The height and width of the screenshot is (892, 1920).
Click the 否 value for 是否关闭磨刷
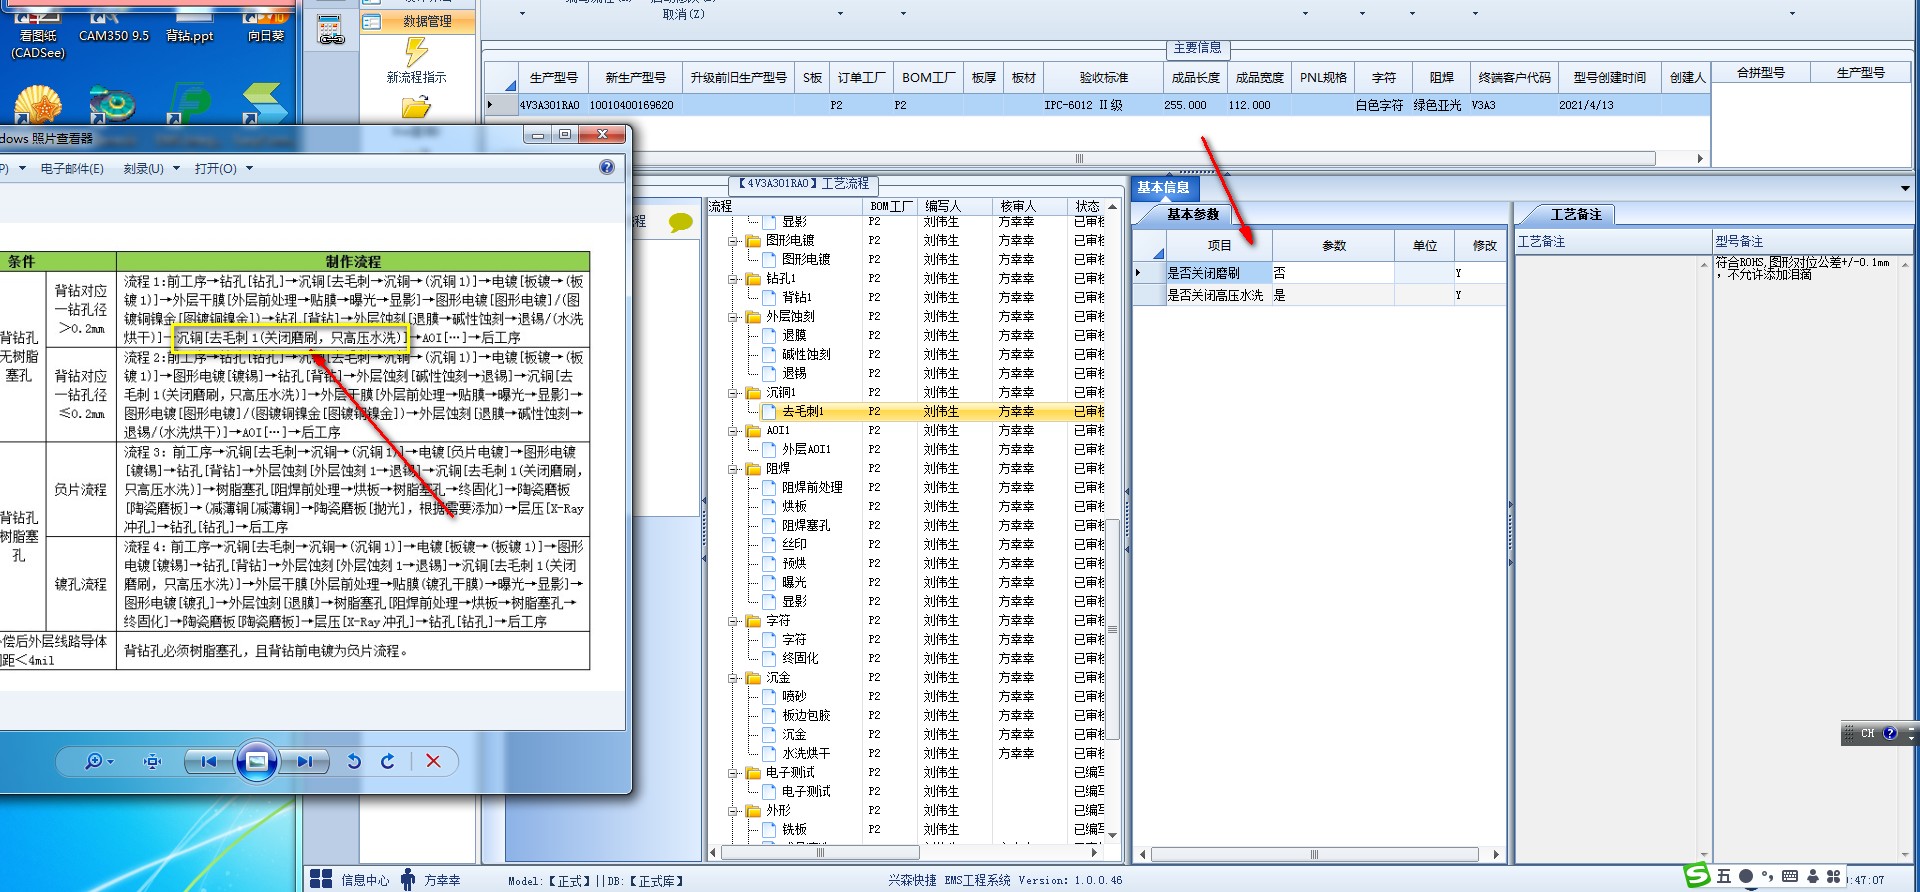(1332, 273)
